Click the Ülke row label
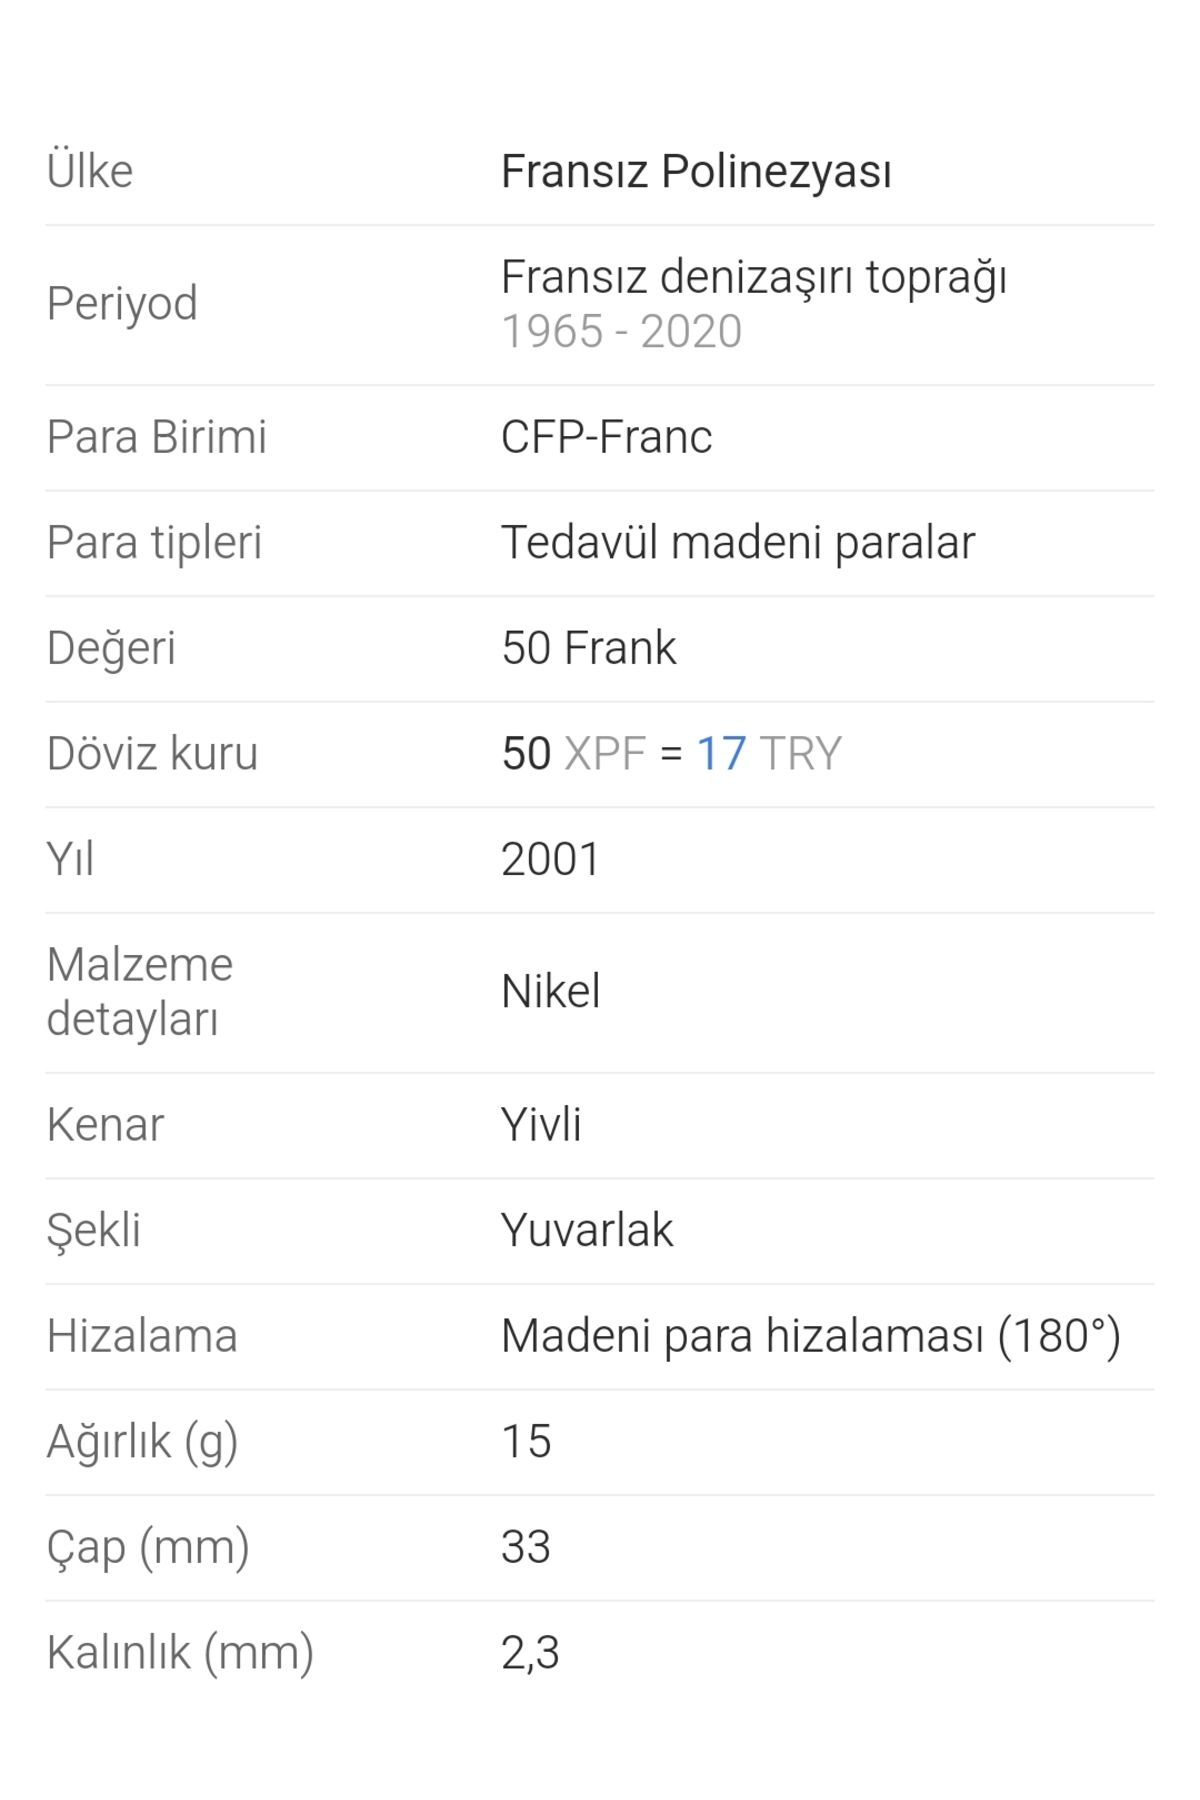The image size is (1200, 1800). (x=90, y=171)
